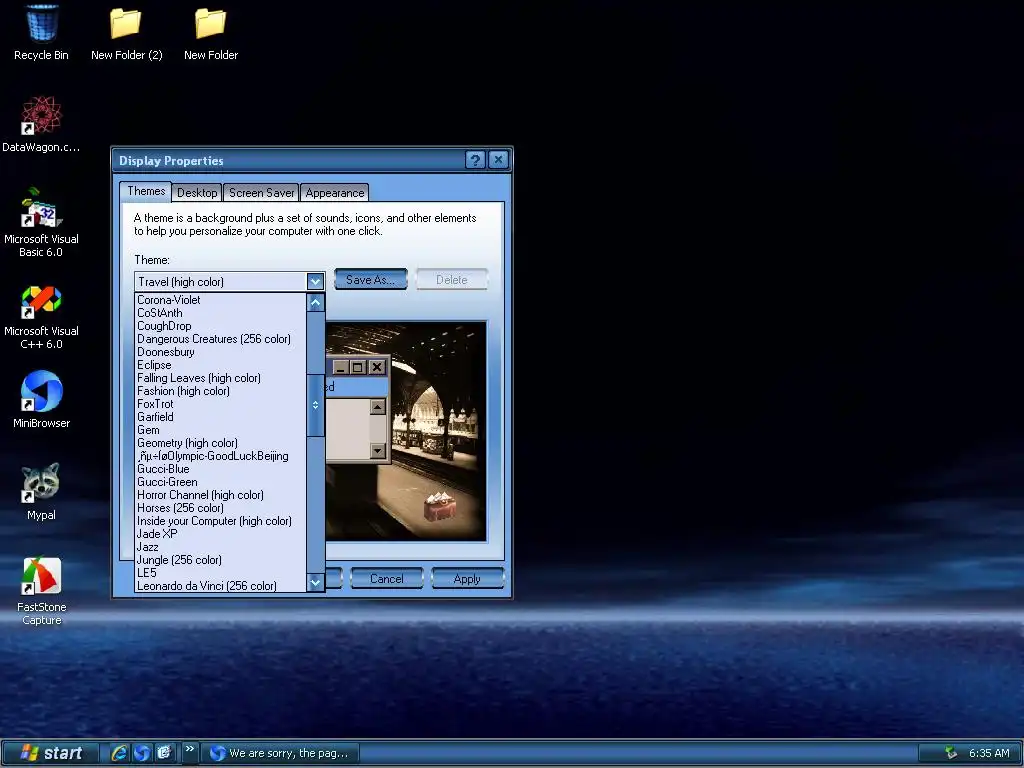
Task: Click the third quick launch icon
Action: coord(164,753)
